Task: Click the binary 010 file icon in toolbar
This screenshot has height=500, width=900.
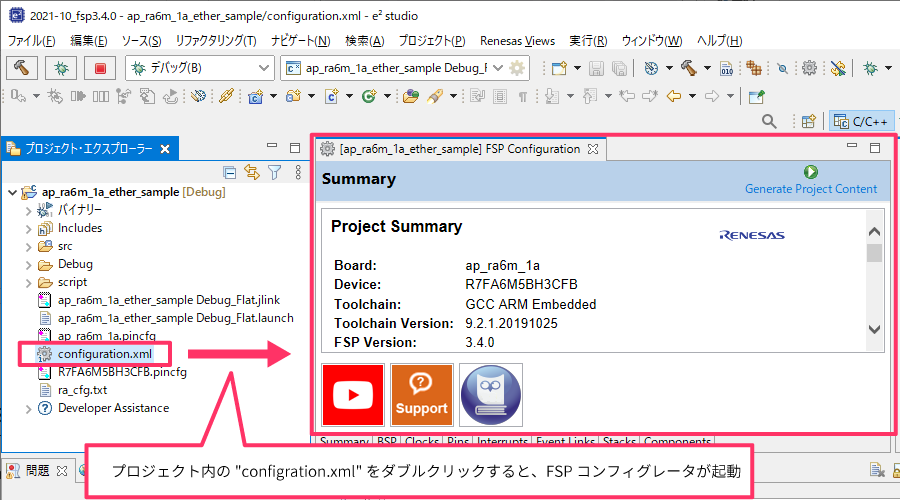Action: [x=726, y=68]
